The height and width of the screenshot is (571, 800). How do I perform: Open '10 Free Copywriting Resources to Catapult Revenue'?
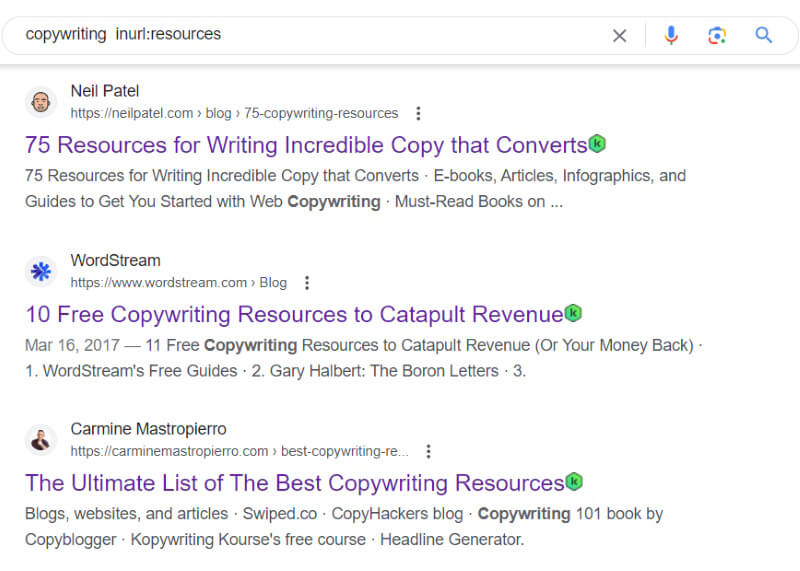(294, 314)
